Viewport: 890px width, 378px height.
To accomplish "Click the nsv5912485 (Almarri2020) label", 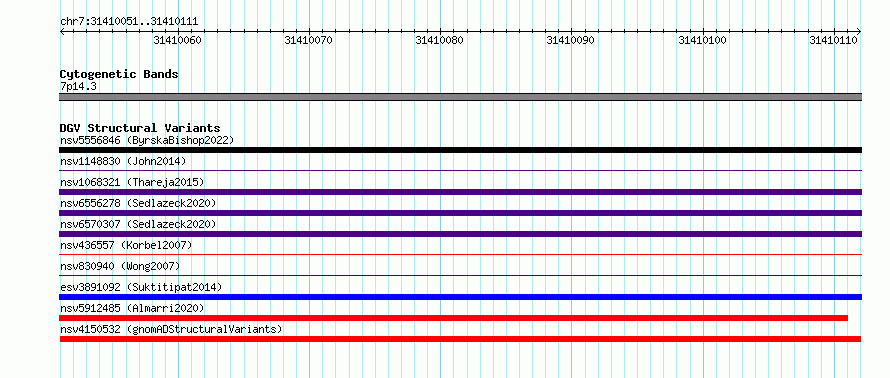I will [x=132, y=308].
